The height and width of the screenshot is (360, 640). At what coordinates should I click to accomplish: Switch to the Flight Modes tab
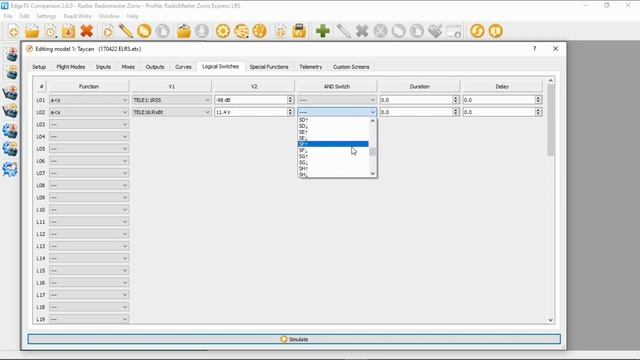tap(71, 67)
